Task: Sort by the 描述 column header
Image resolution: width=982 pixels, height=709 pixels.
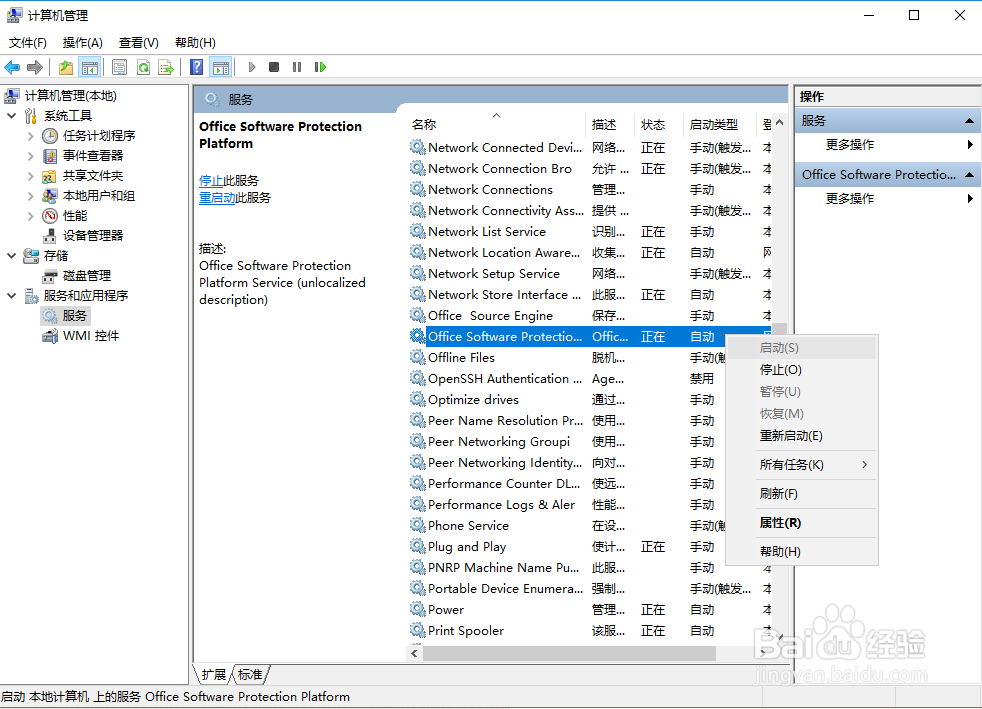Action: [610, 125]
